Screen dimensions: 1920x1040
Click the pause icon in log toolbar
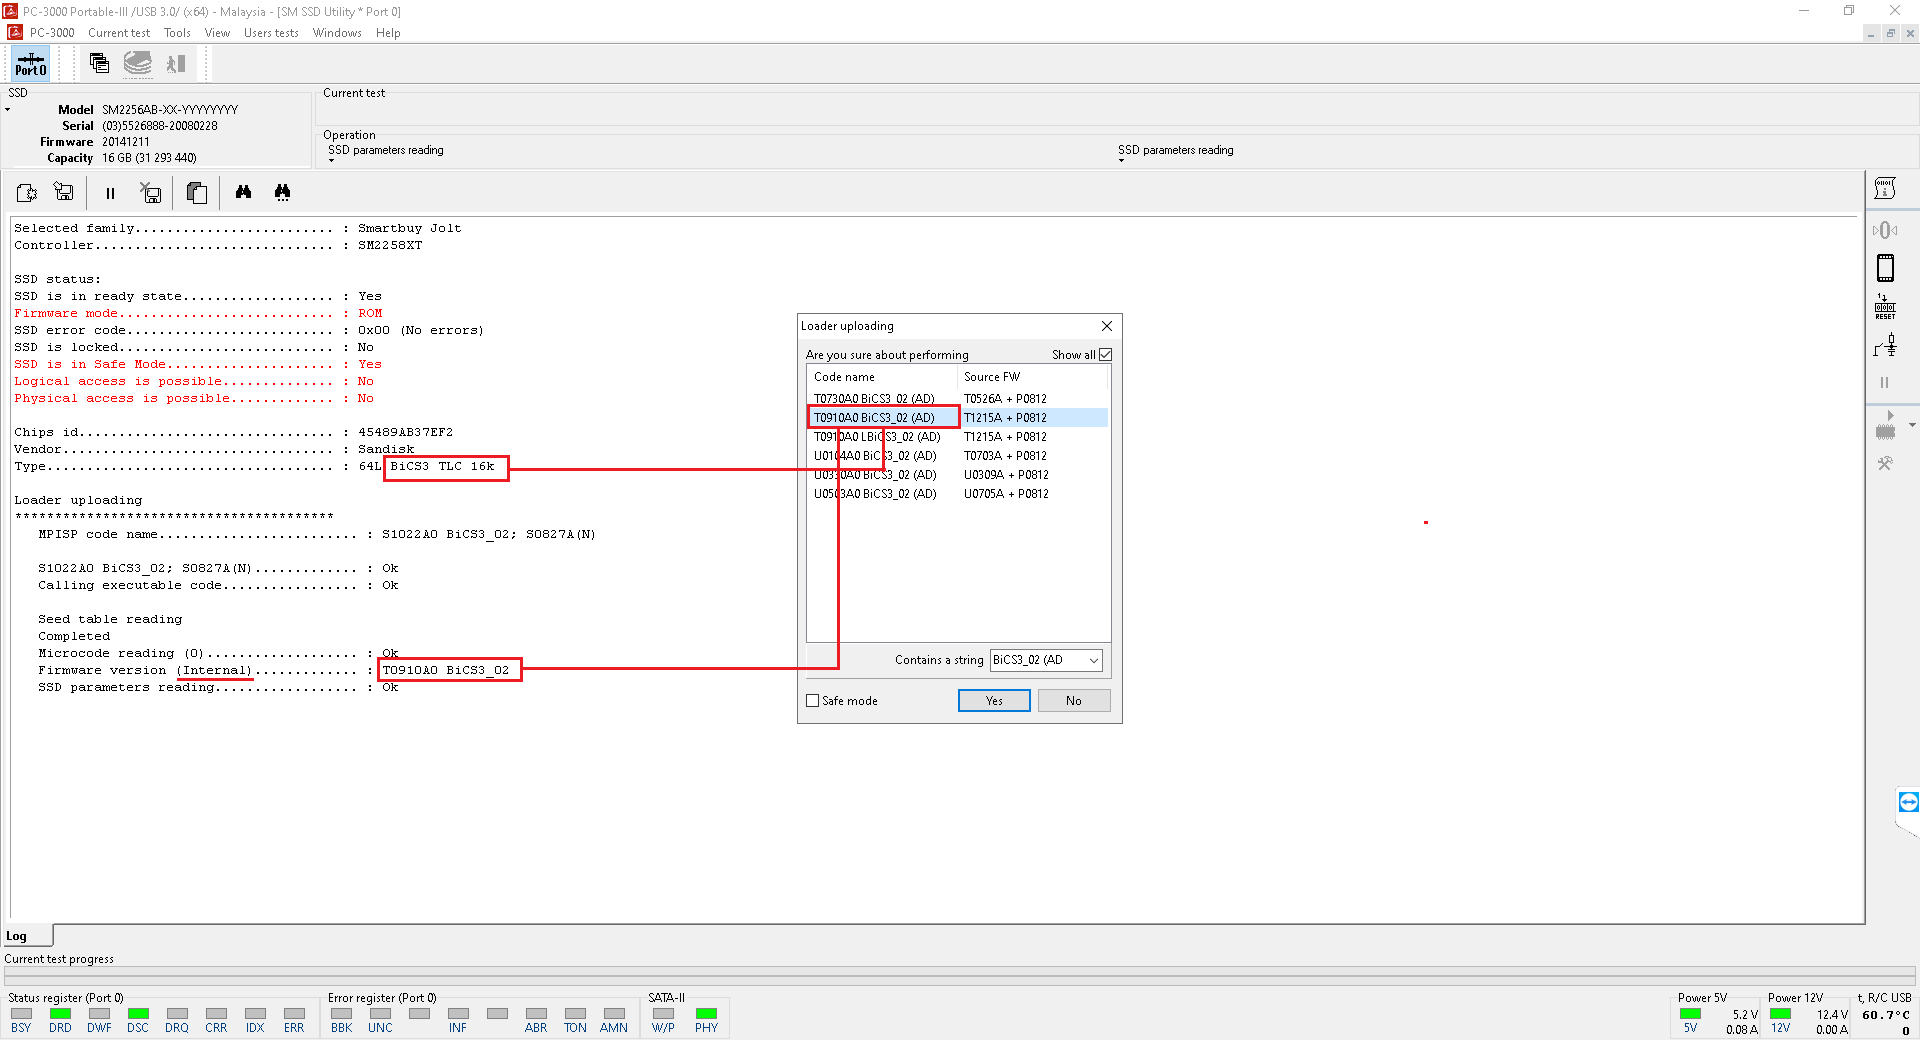[110, 193]
